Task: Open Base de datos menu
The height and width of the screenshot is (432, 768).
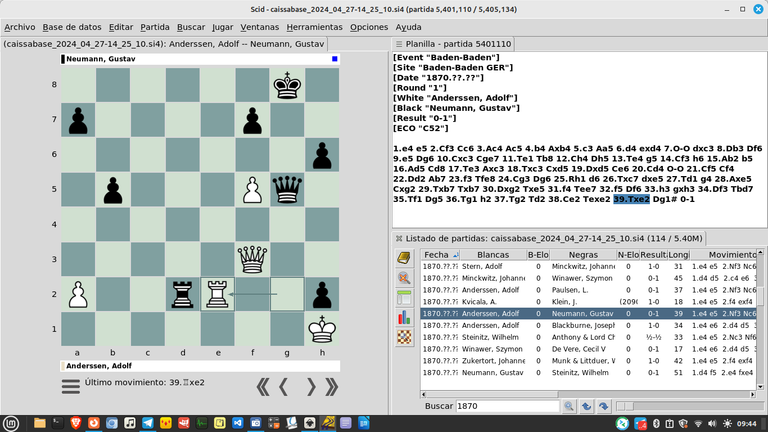Action: coord(72,27)
